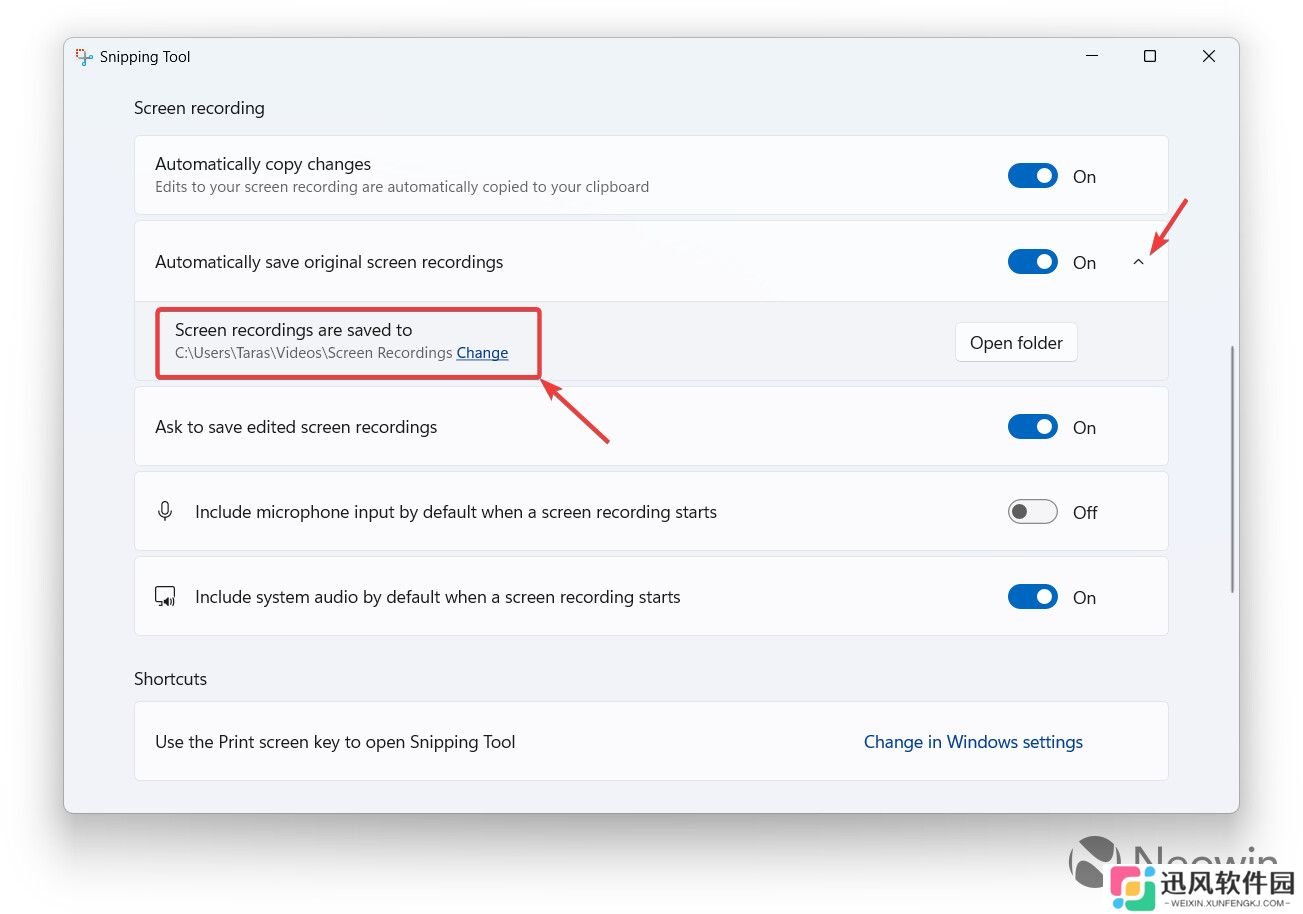Minimize the Snipping Tool window
This screenshot has width=1303, height=914.
(1091, 57)
